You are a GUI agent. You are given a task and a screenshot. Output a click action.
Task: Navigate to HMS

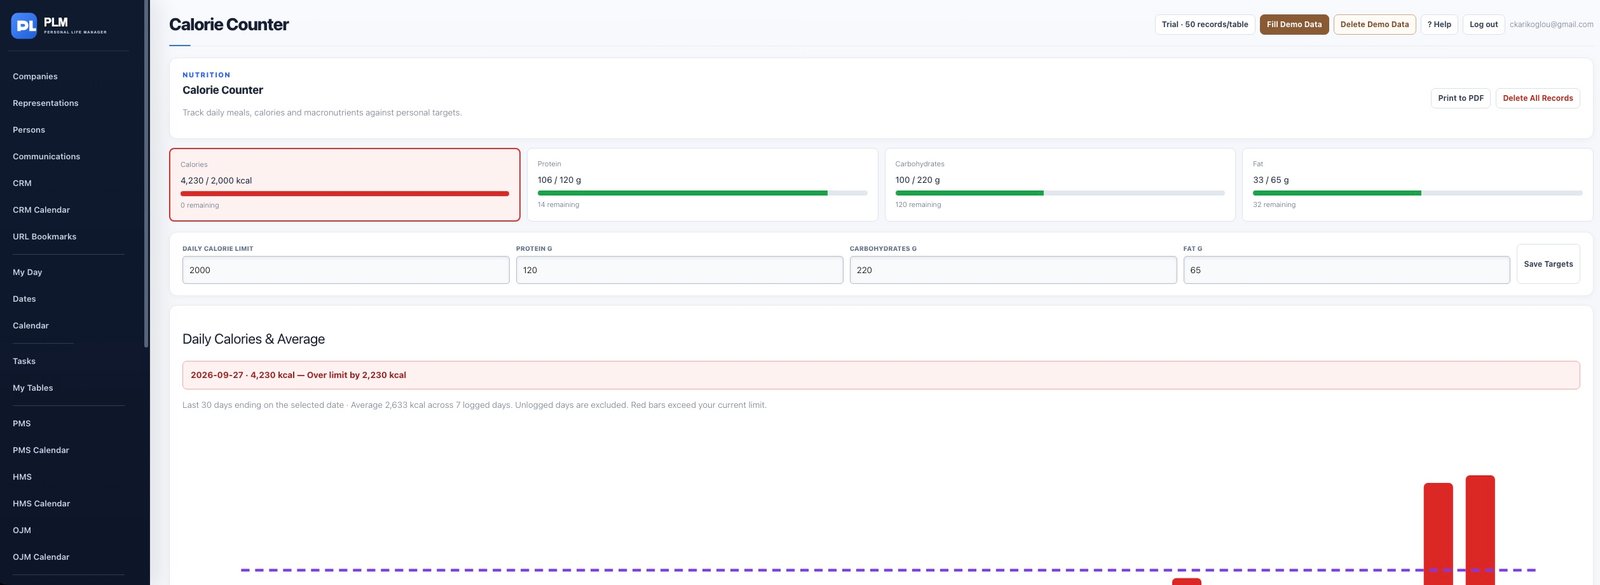pyautogui.click(x=22, y=477)
